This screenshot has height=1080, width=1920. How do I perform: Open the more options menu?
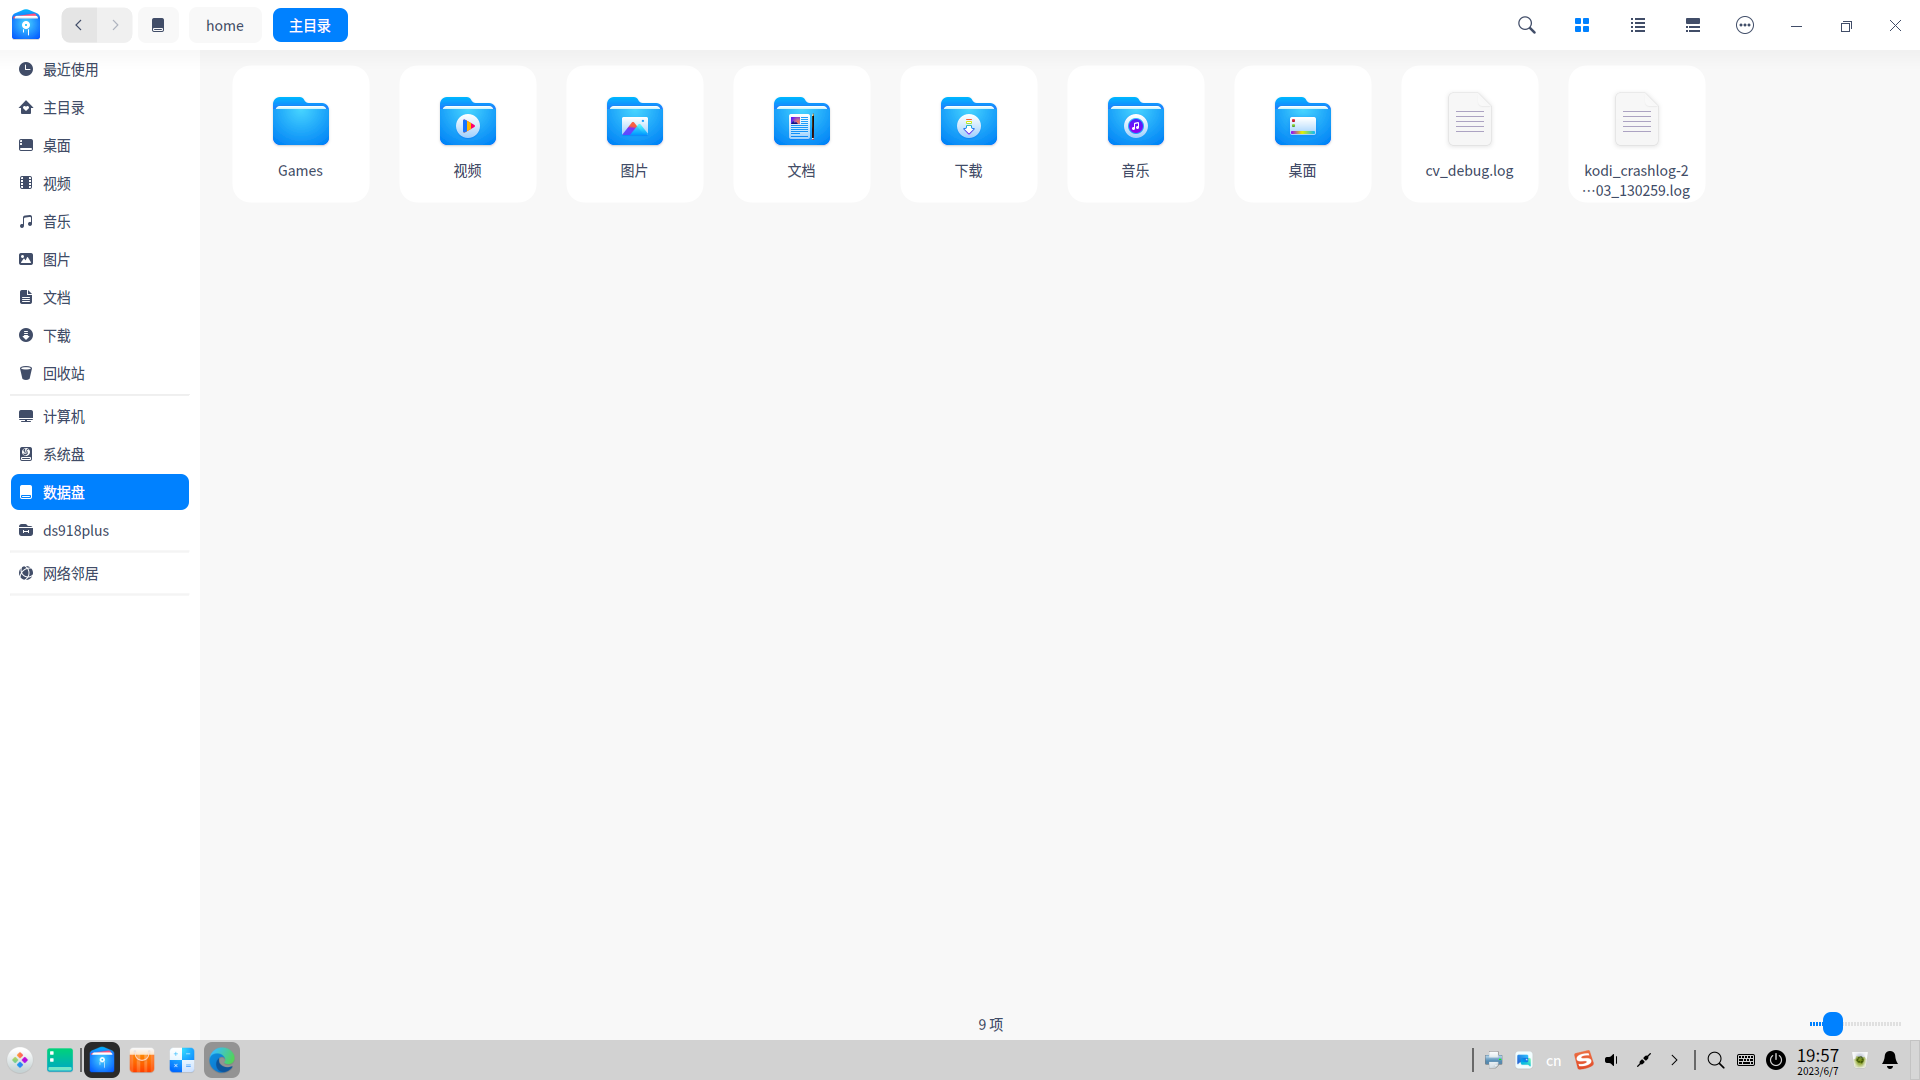1745,24
